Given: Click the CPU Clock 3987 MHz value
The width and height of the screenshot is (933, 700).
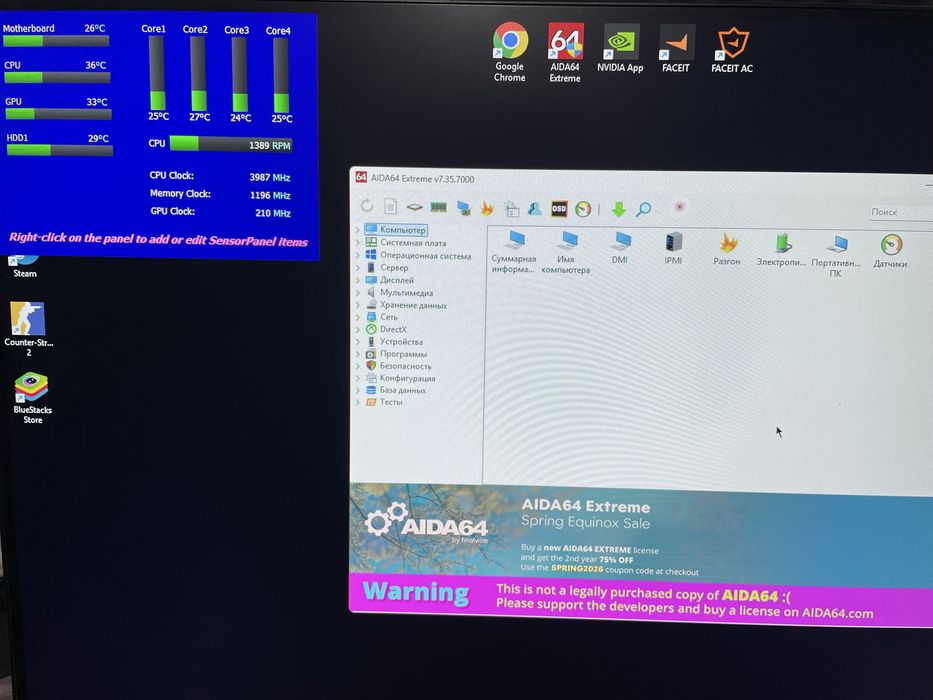Looking at the screenshot, I should (270, 177).
